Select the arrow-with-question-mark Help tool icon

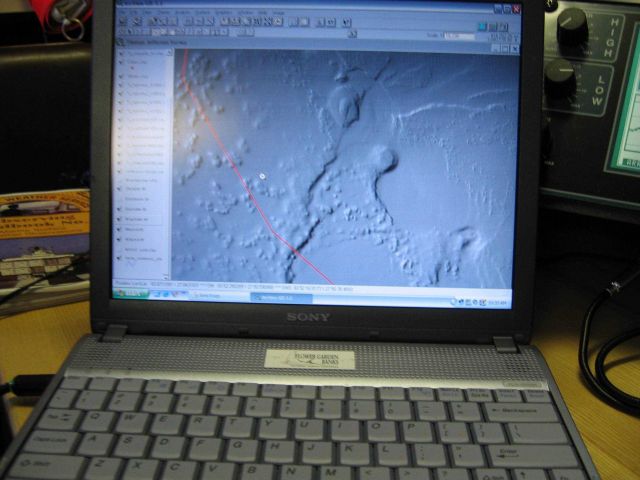point(346,22)
